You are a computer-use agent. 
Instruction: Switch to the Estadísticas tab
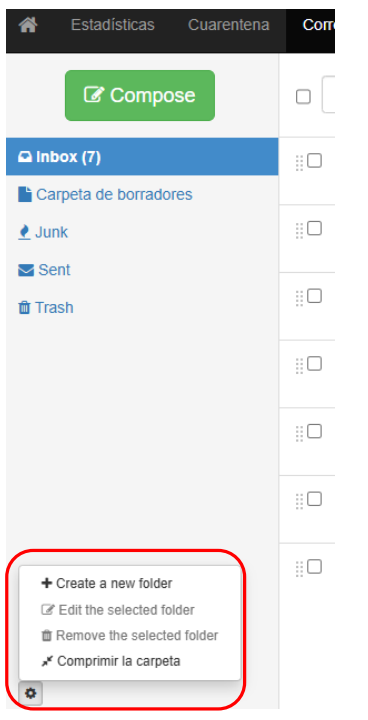tap(113, 25)
